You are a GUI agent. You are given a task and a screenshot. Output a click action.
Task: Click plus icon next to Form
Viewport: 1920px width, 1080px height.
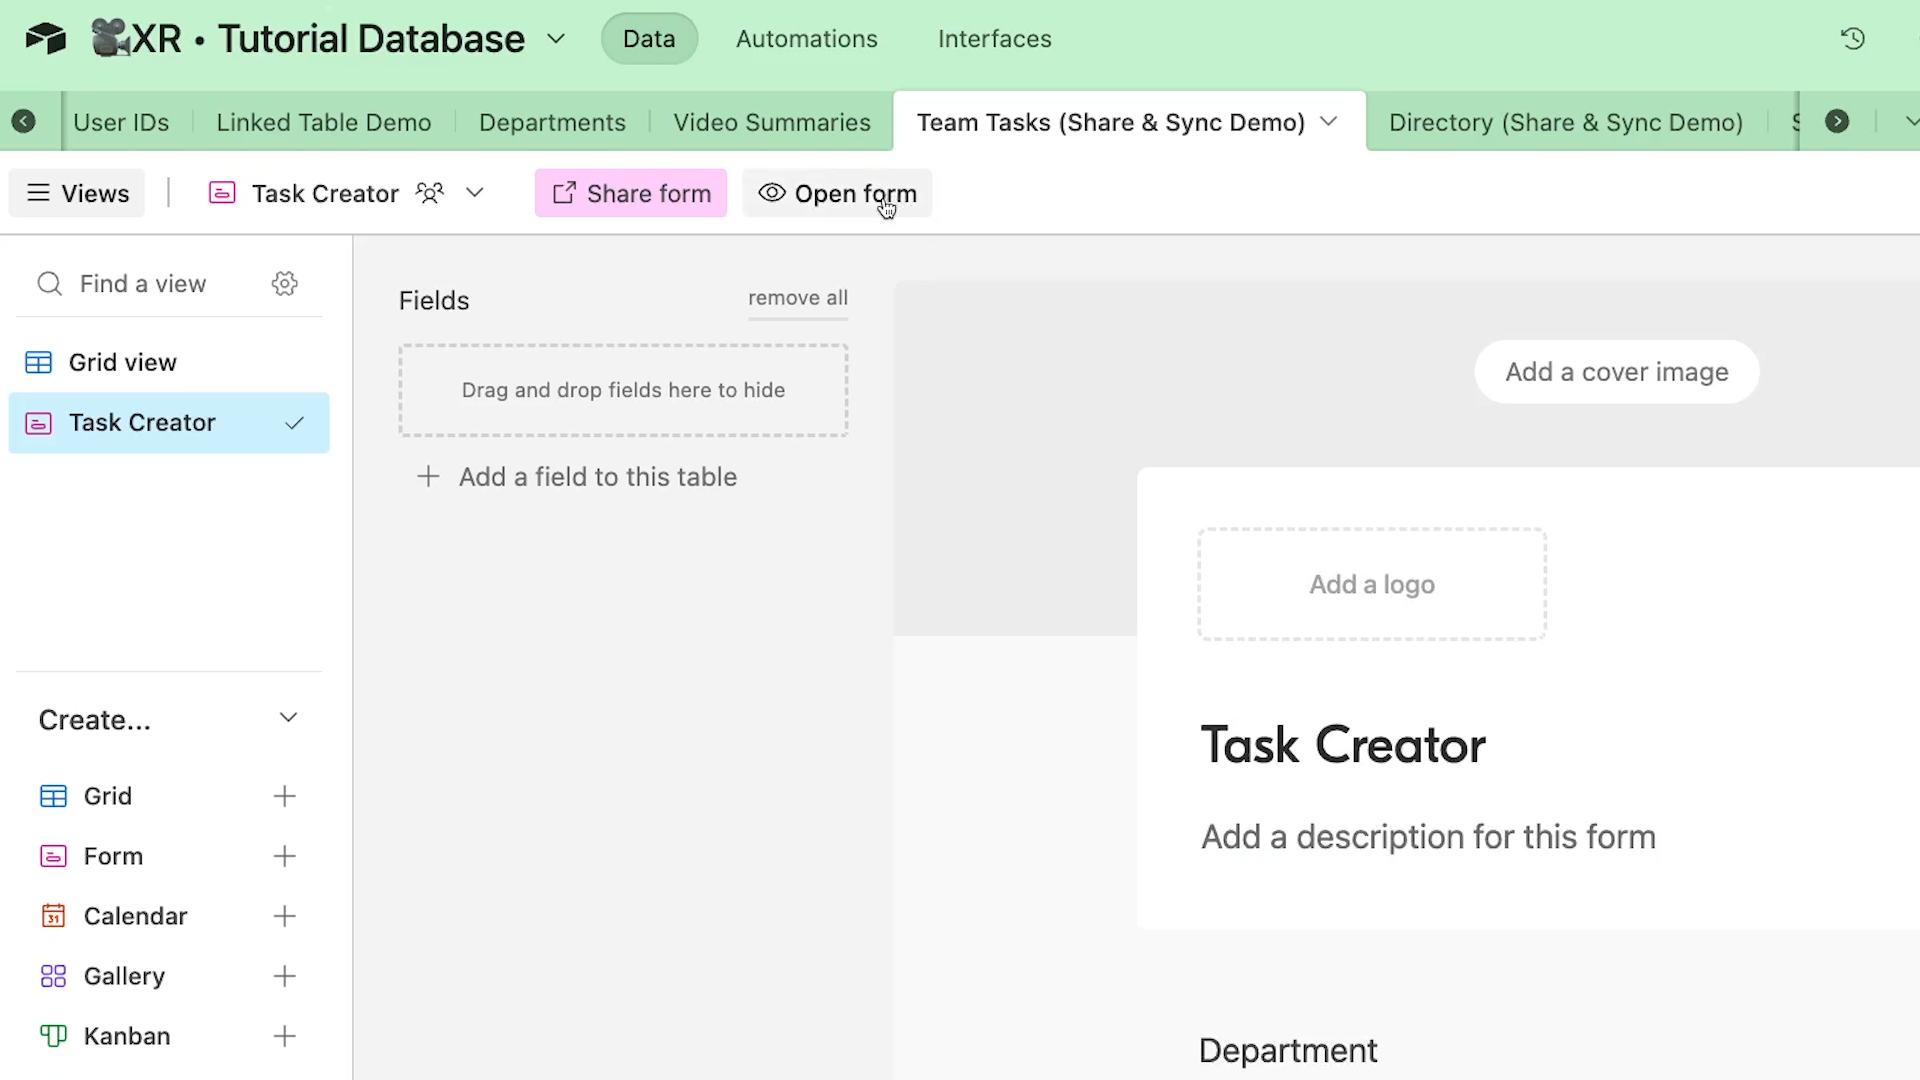click(285, 856)
